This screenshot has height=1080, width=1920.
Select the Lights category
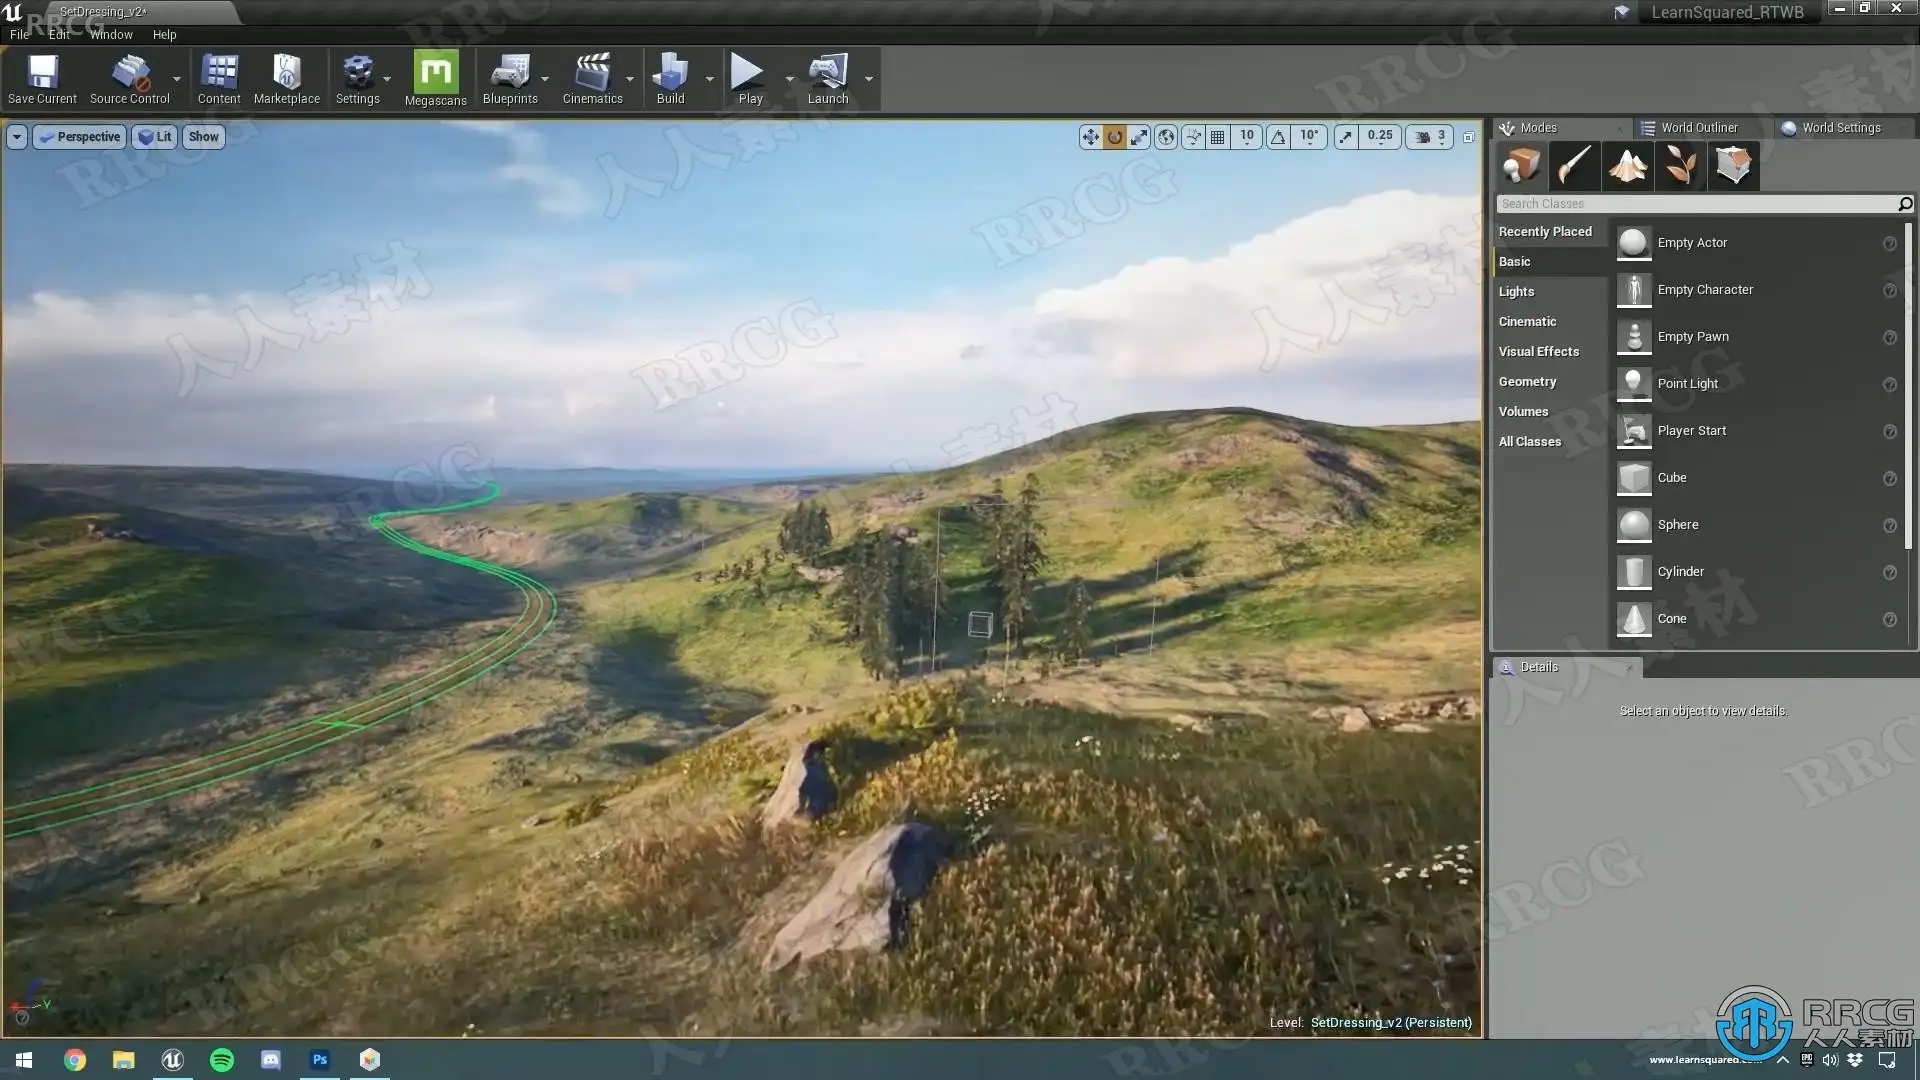coord(1516,291)
